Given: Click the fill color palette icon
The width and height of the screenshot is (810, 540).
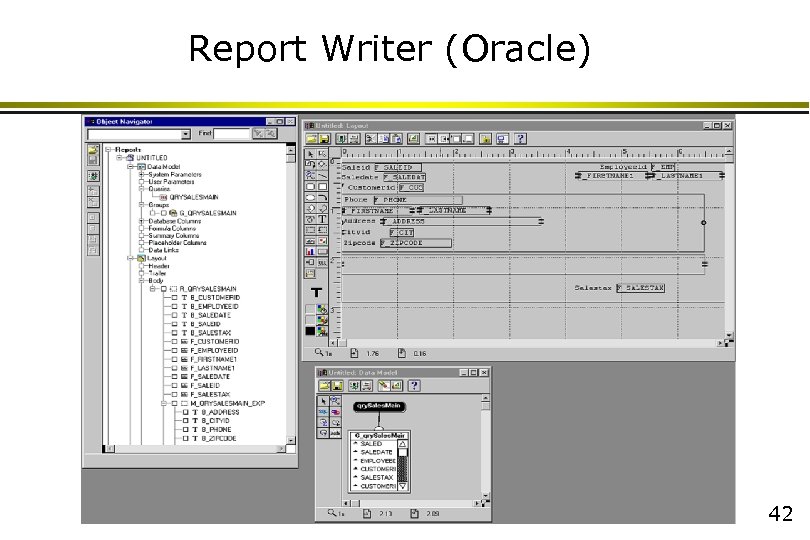Looking at the screenshot, I should click(322, 309).
